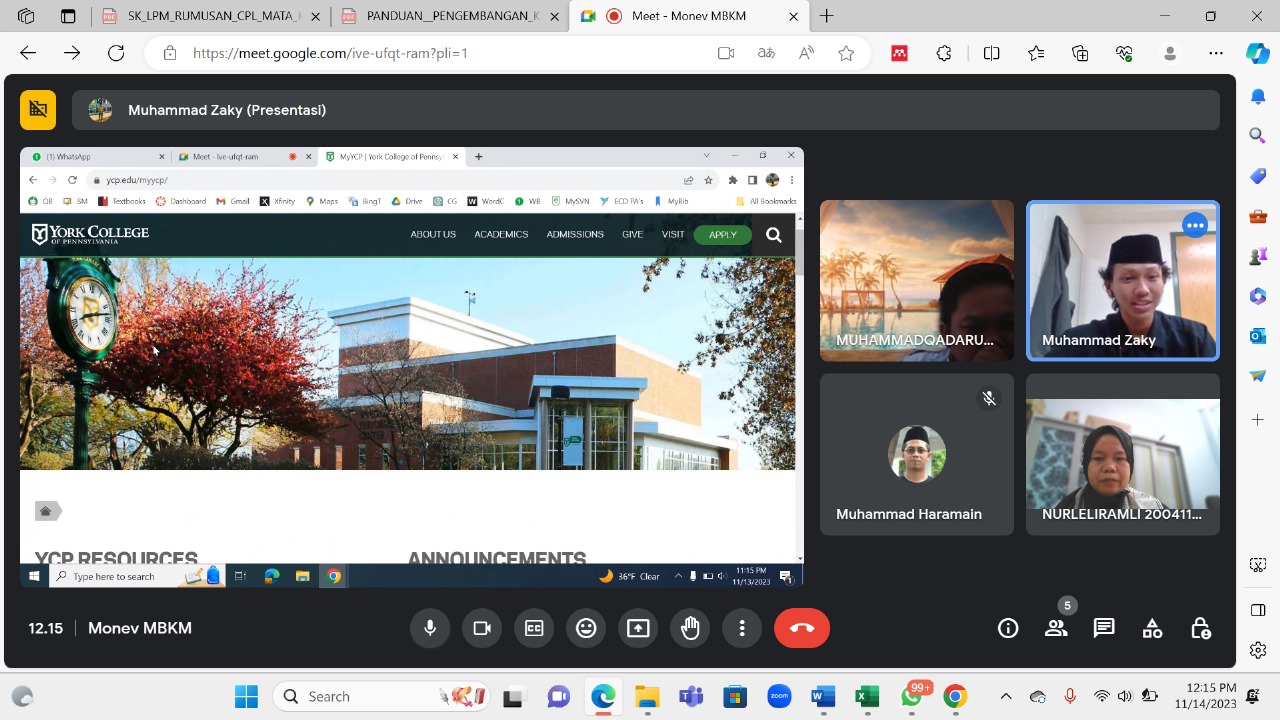Click the browser address bar URL

point(330,53)
